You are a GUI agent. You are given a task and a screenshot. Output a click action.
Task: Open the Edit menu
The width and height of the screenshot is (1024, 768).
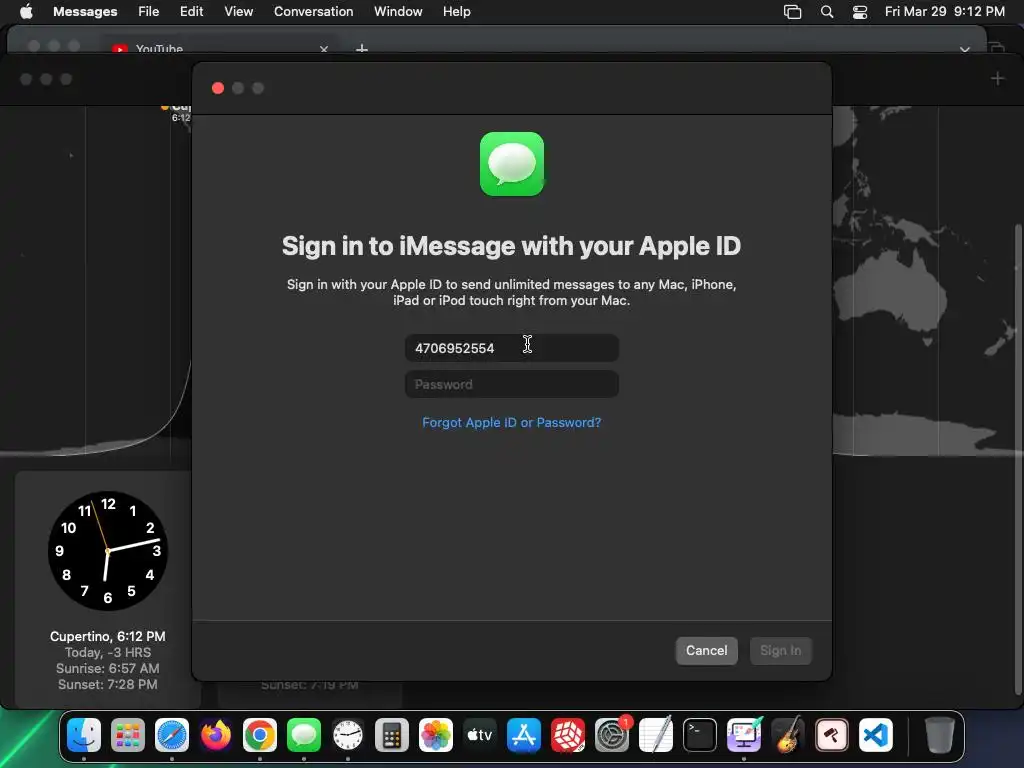191,11
